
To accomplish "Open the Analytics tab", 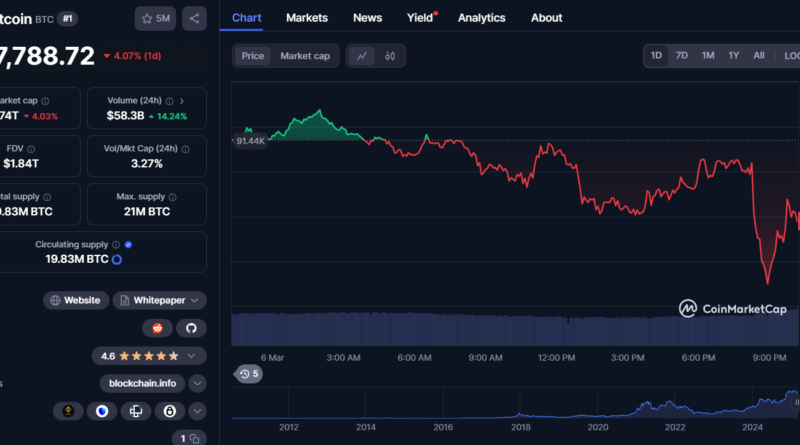I will (x=481, y=18).
